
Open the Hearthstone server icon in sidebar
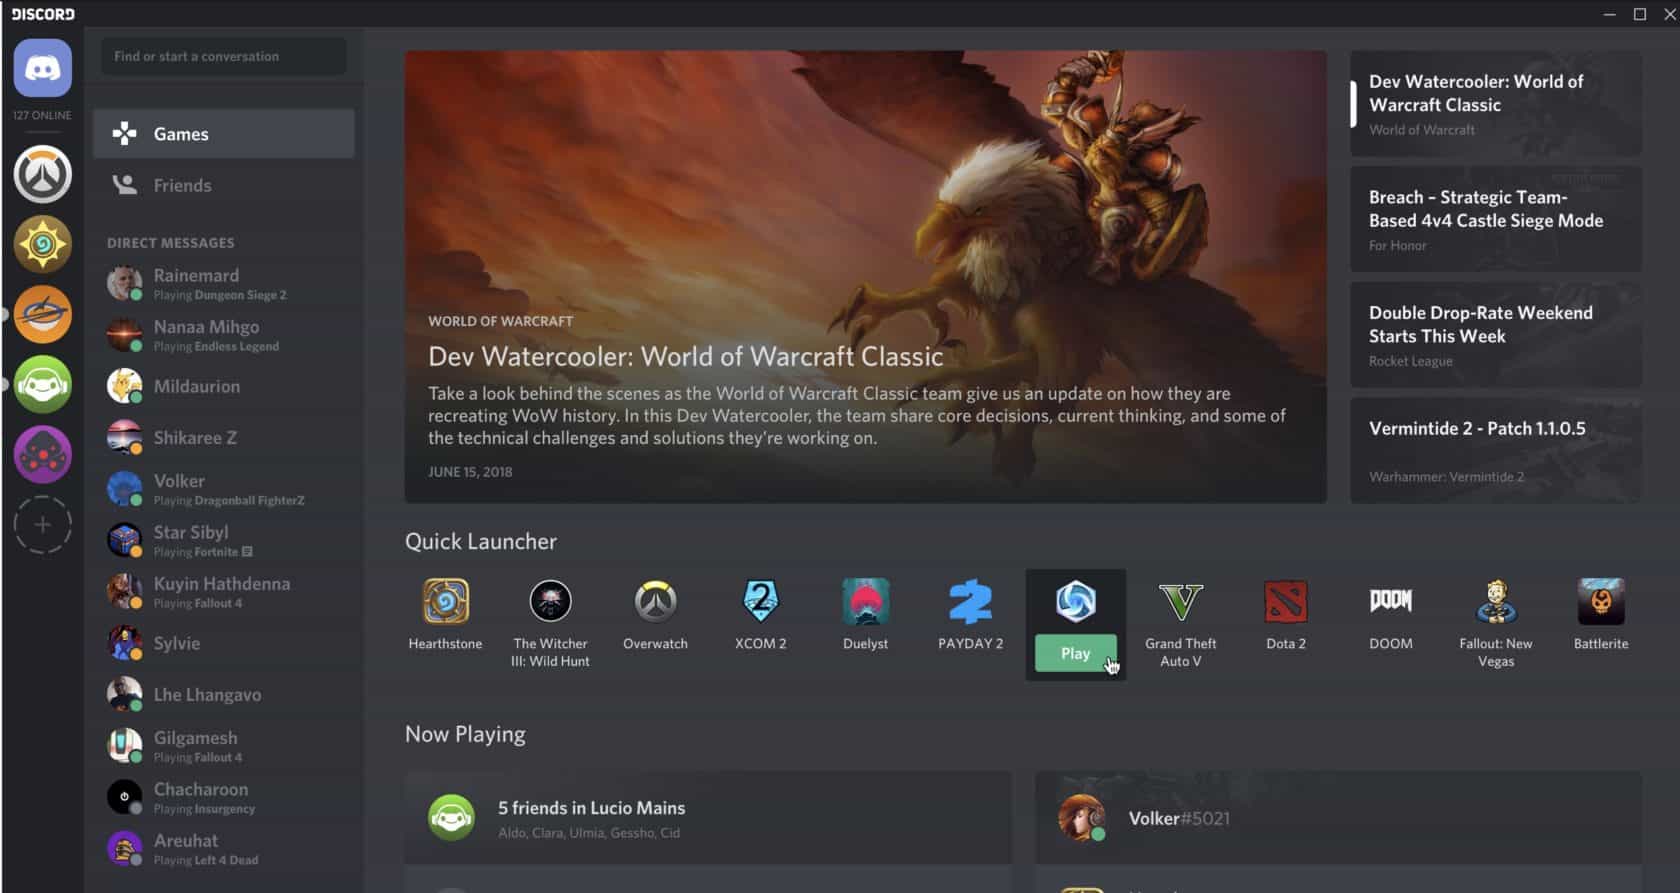(x=42, y=244)
